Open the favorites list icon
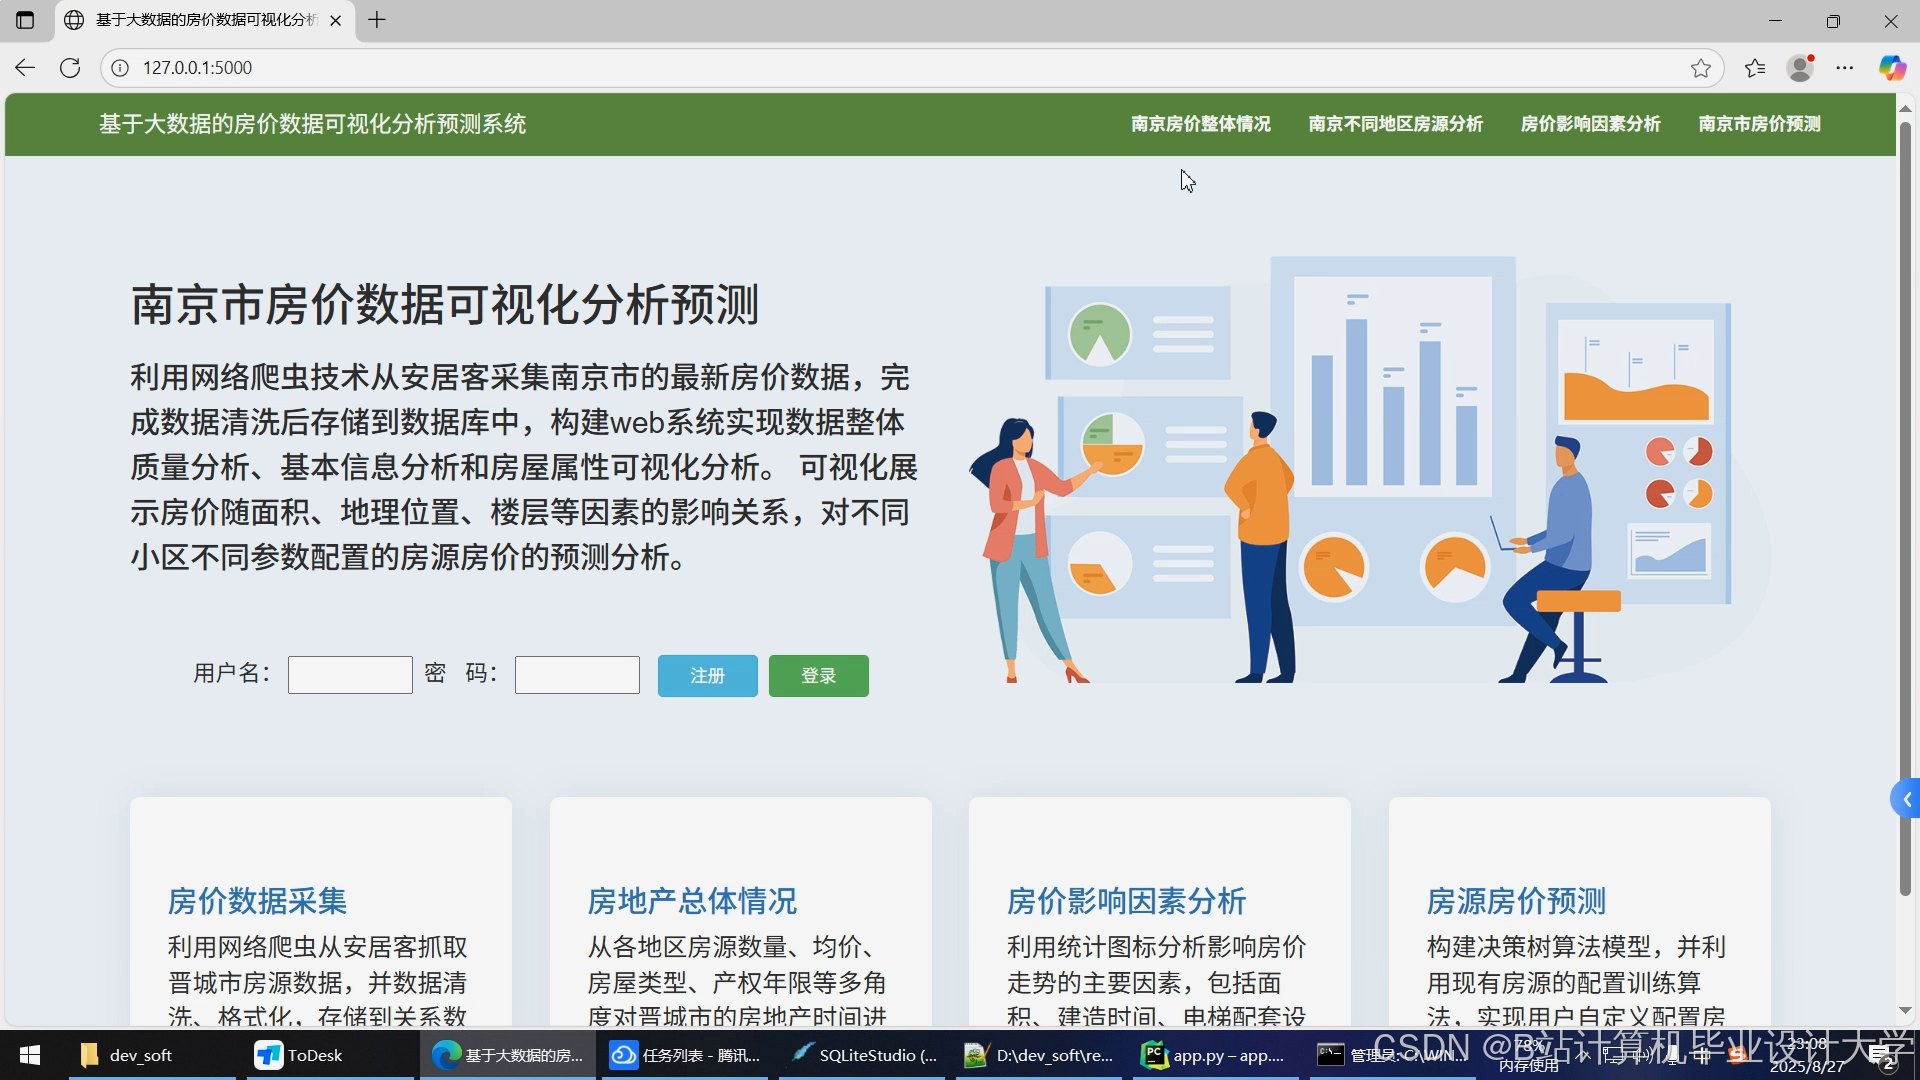 tap(1754, 68)
